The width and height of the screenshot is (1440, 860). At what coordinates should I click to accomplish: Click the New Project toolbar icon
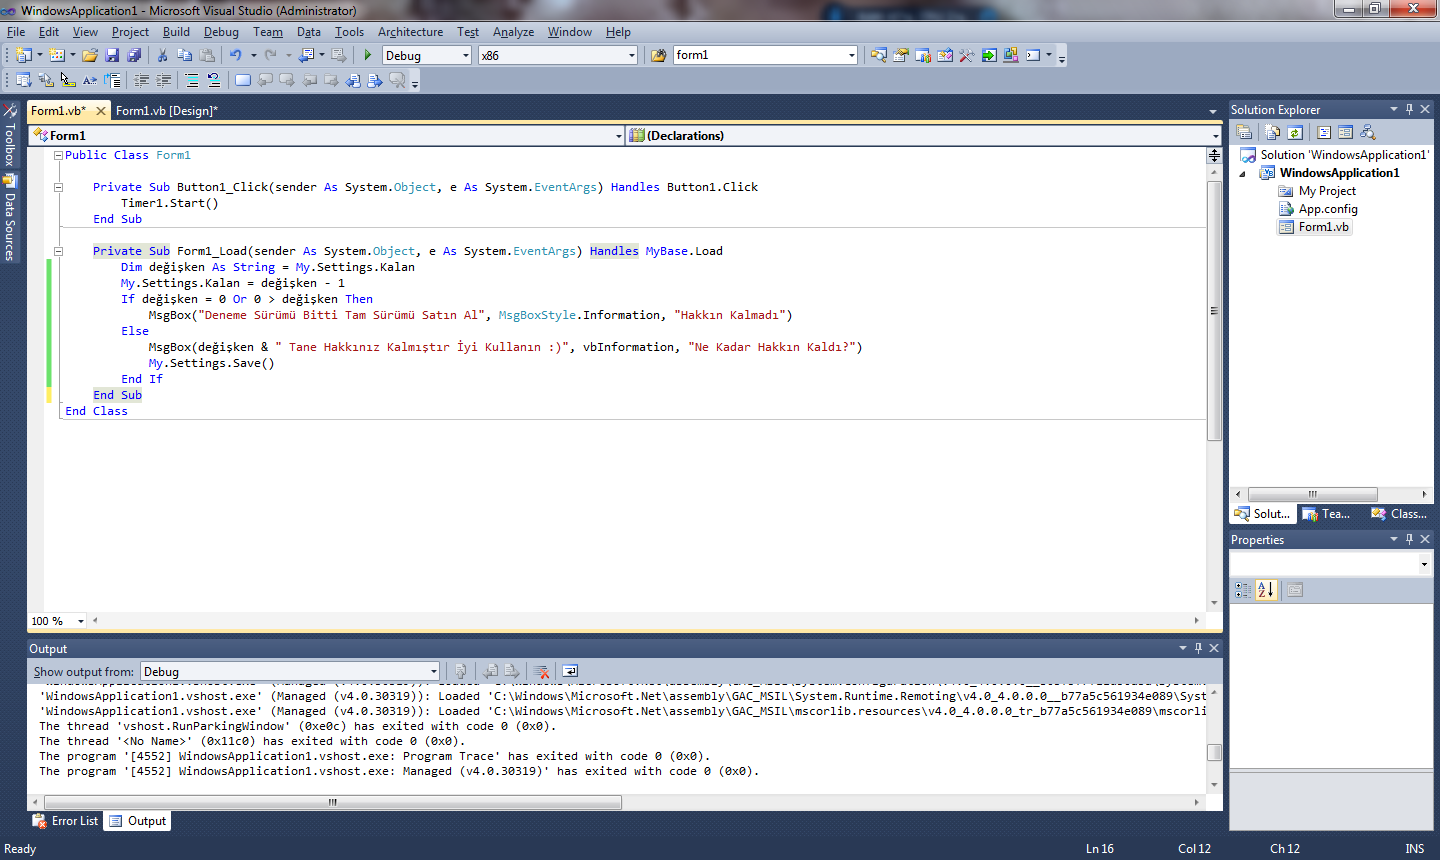tap(23, 55)
